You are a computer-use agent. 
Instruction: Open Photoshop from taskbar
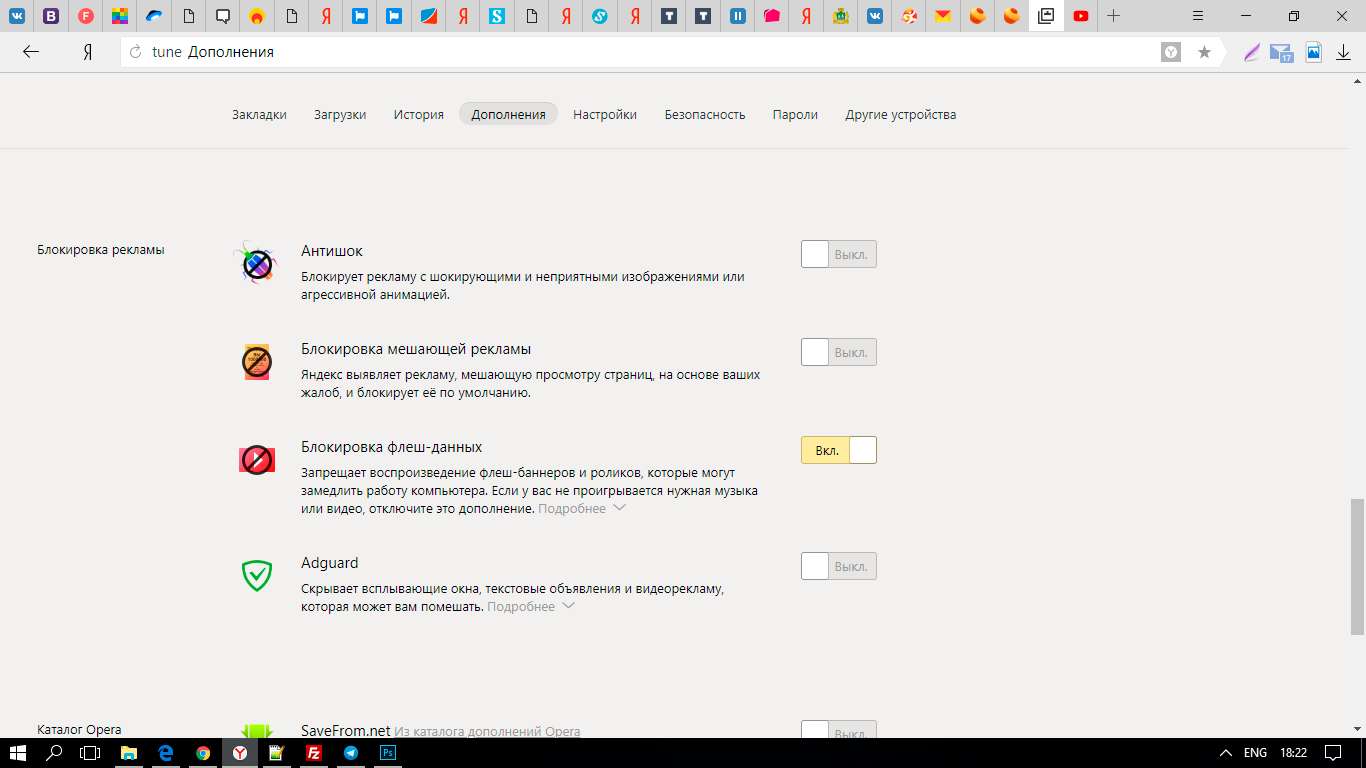tap(388, 753)
